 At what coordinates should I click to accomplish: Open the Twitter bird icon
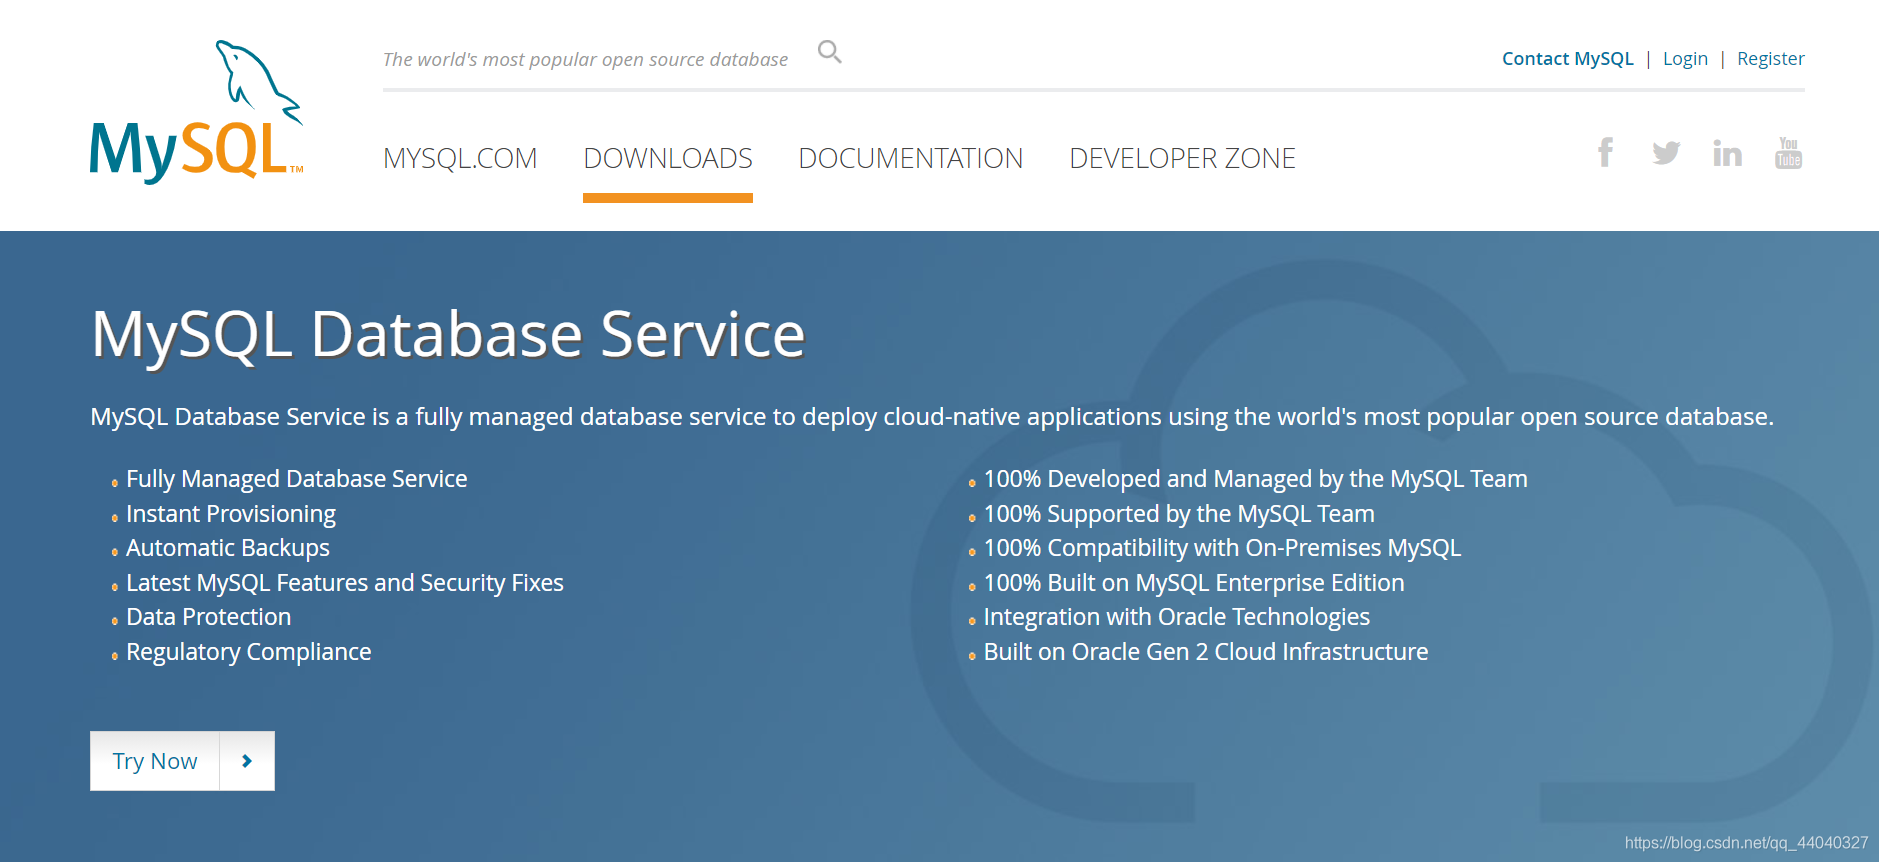pos(1666,153)
